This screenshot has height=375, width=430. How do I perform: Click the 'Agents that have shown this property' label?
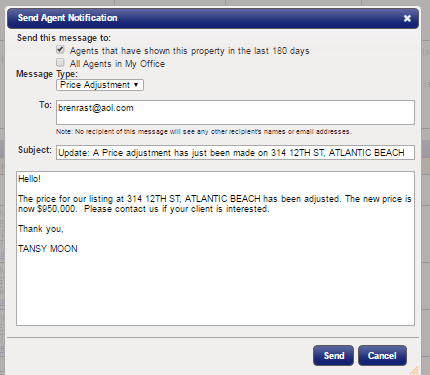point(189,51)
